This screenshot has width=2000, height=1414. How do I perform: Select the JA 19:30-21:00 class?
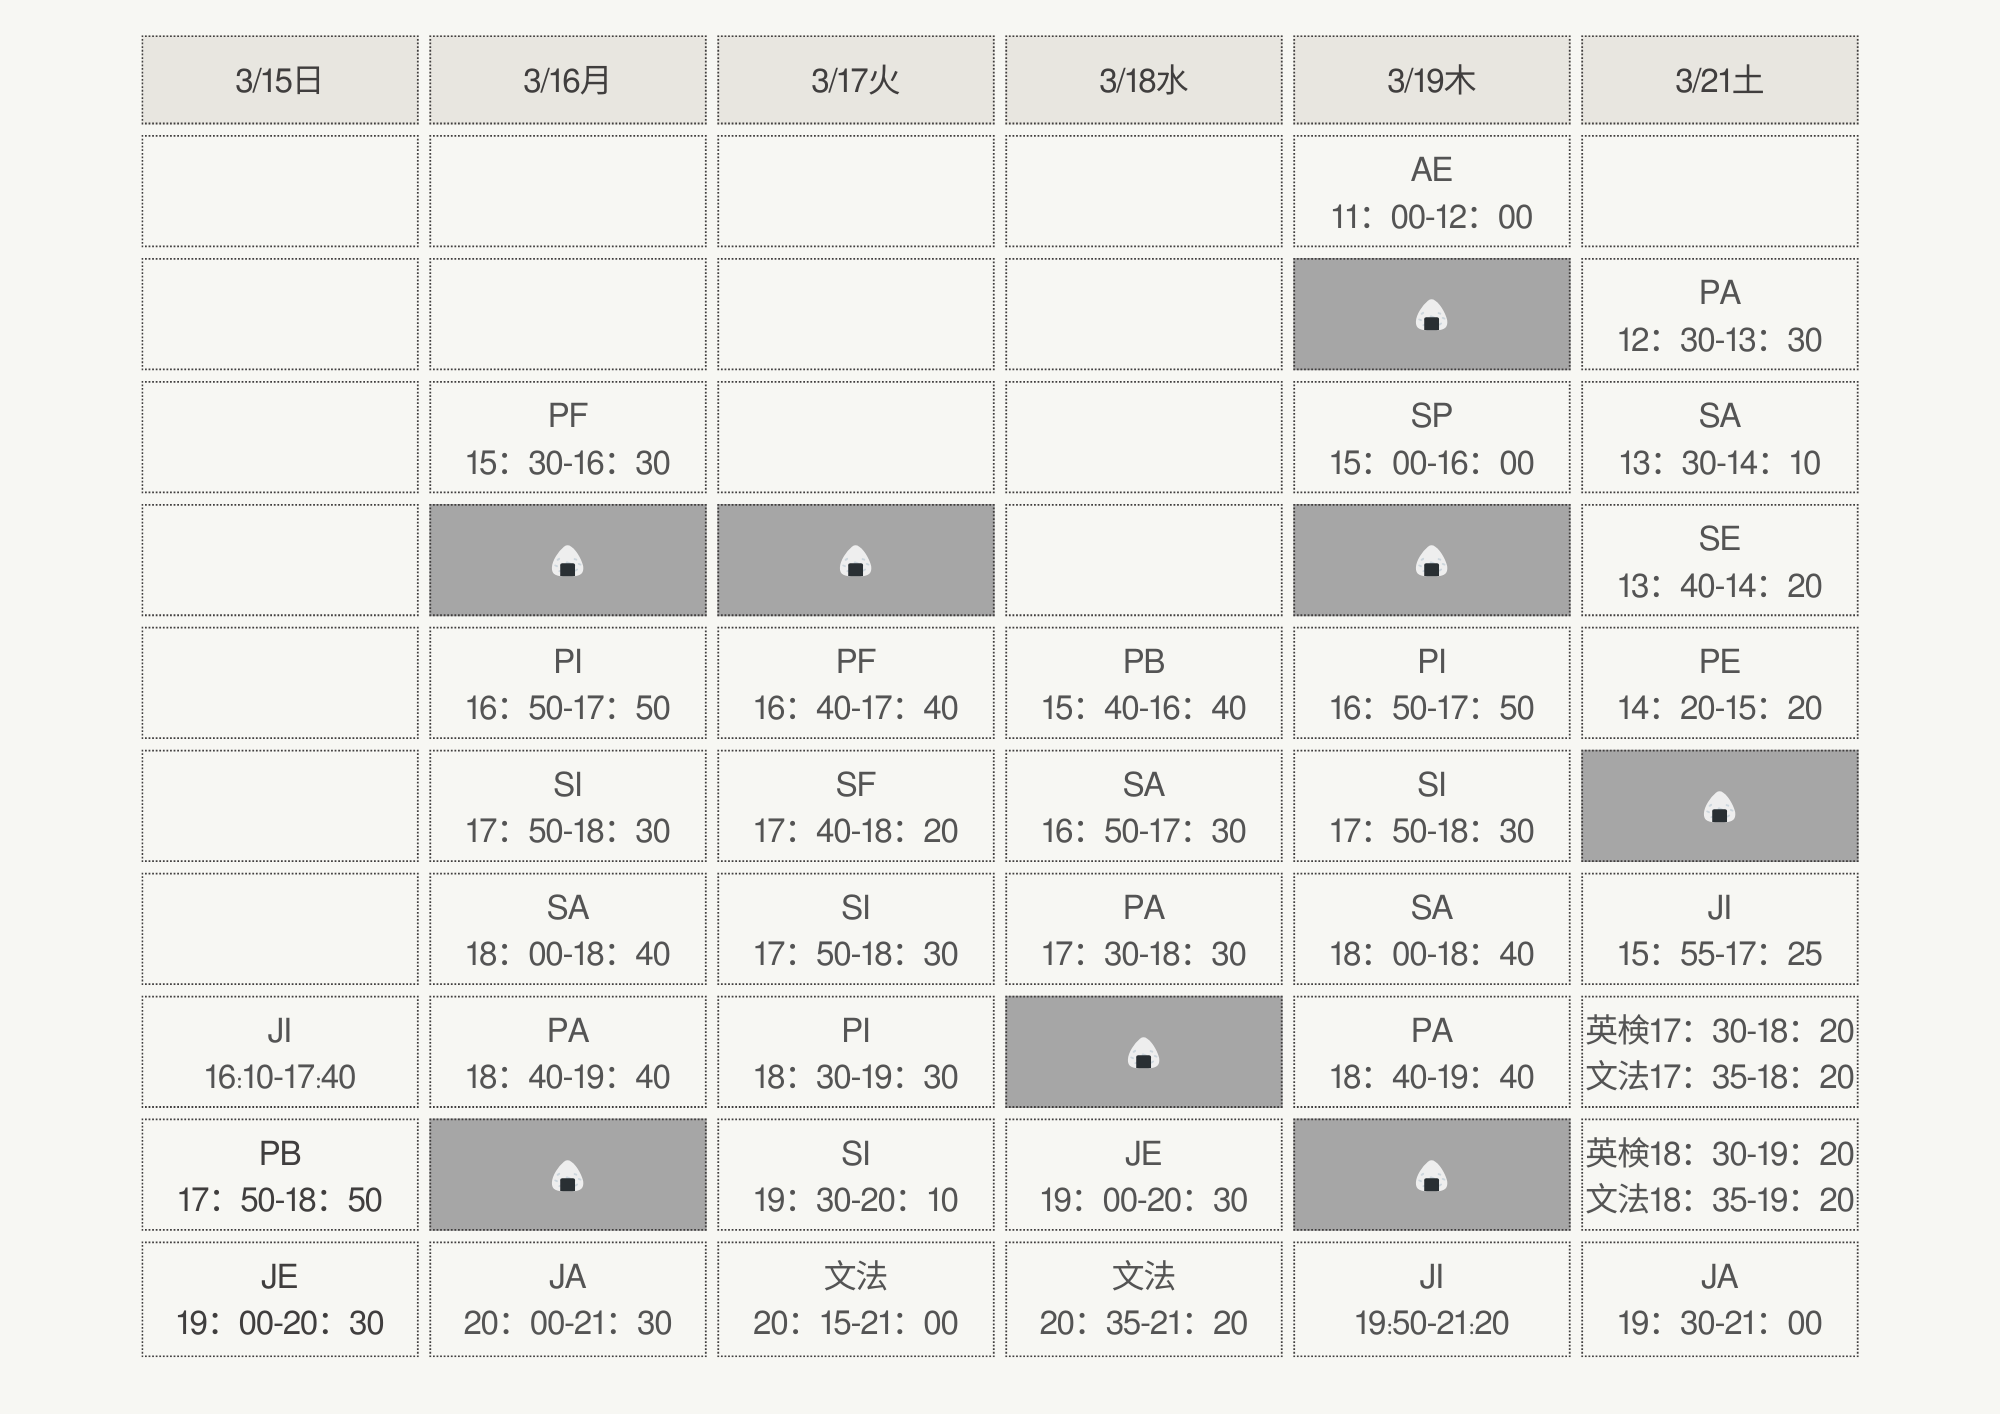pyautogui.click(x=1719, y=1299)
